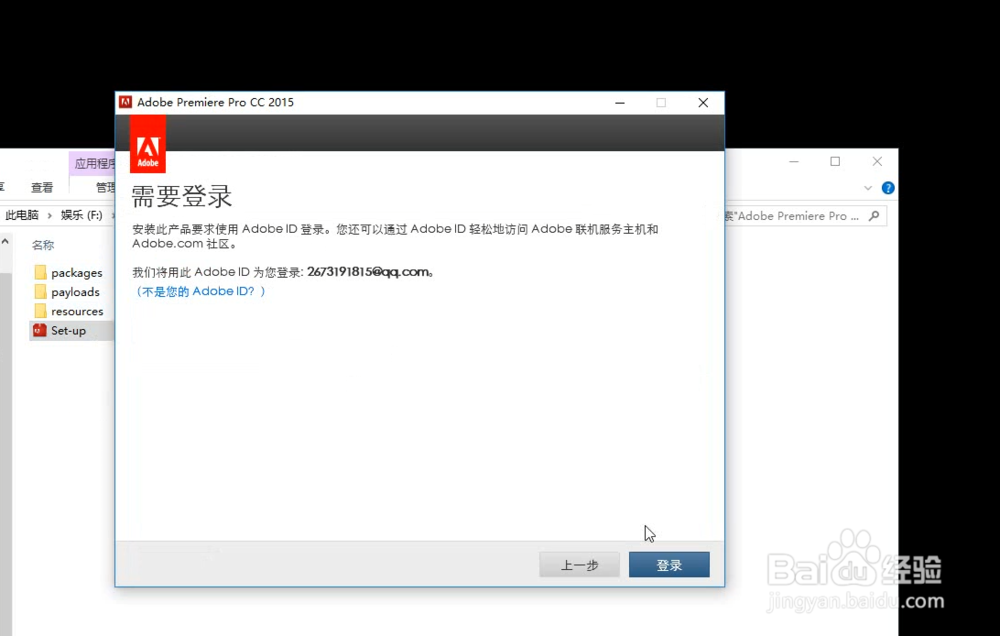Click the Premiere Pro title bar icon
The image size is (1000, 636).
pos(126,102)
